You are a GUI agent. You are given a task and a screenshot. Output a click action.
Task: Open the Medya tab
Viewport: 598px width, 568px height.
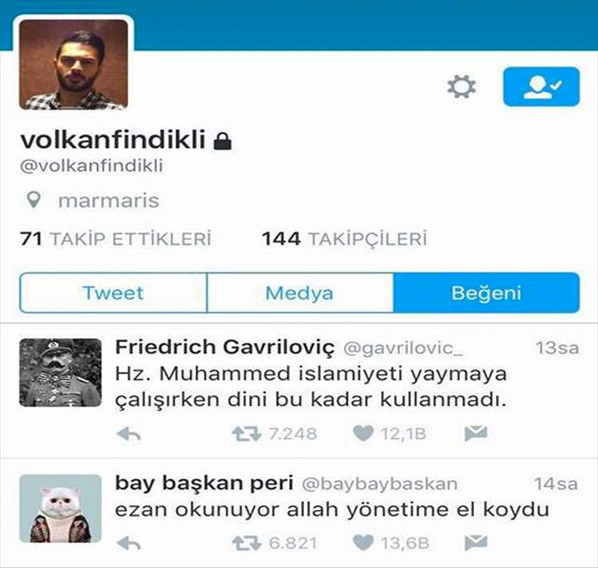click(x=300, y=293)
